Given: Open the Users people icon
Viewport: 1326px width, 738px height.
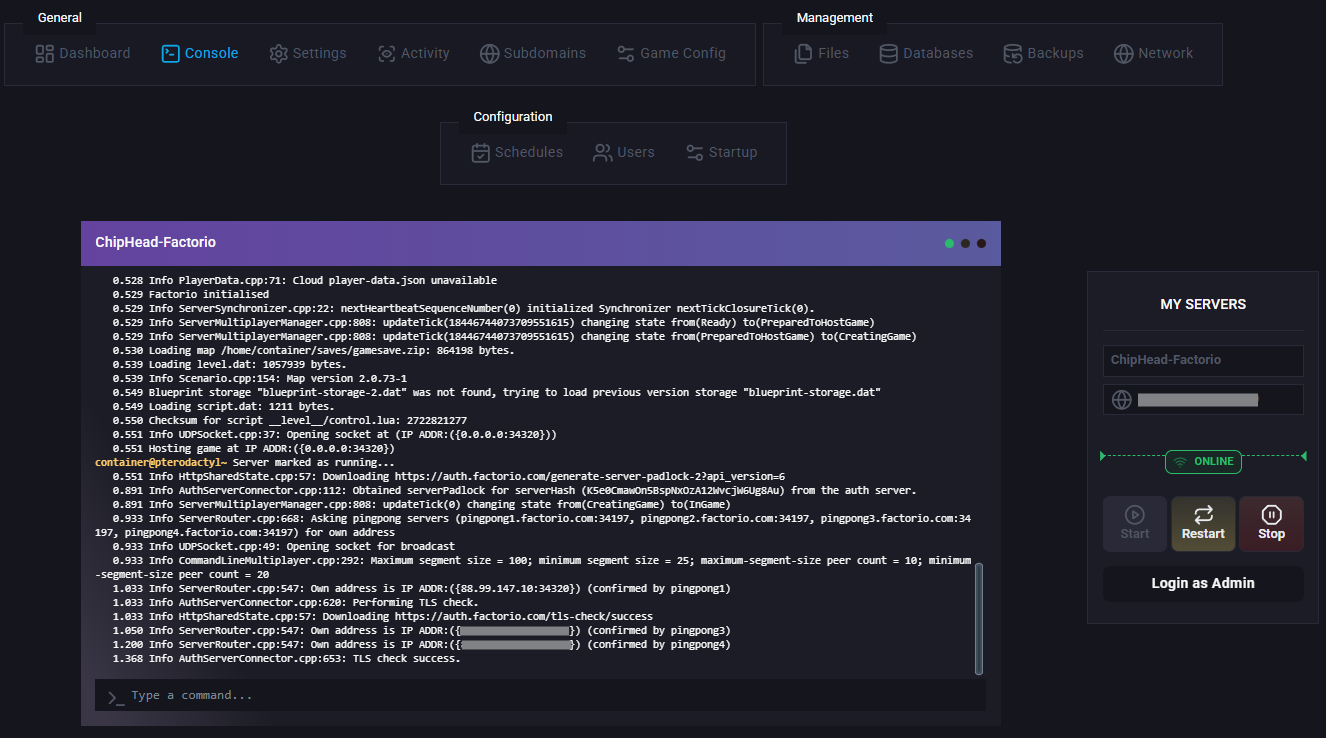Looking at the screenshot, I should tap(602, 152).
